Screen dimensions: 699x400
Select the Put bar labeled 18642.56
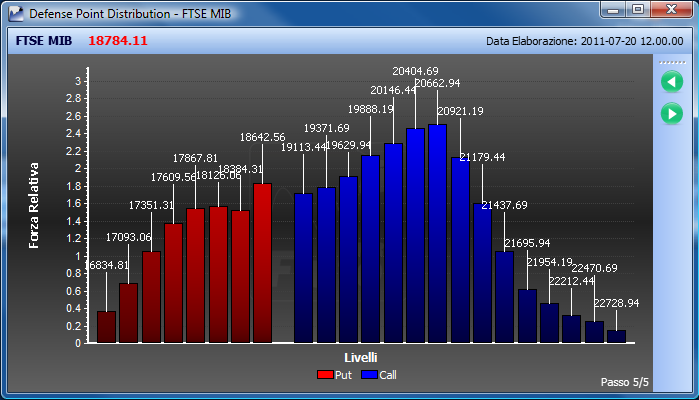point(262,263)
